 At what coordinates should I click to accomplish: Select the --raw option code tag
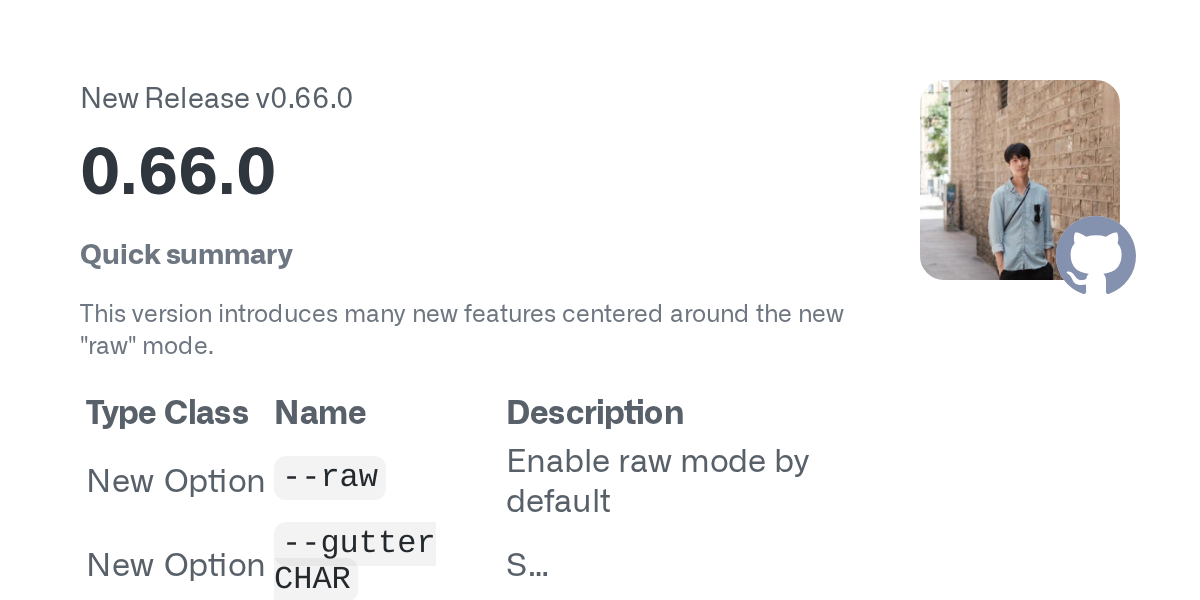tap(330, 477)
